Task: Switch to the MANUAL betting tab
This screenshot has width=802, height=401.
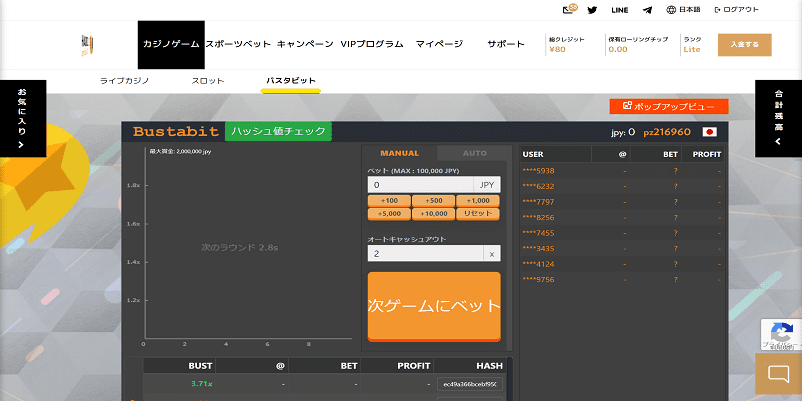Action: (x=399, y=153)
